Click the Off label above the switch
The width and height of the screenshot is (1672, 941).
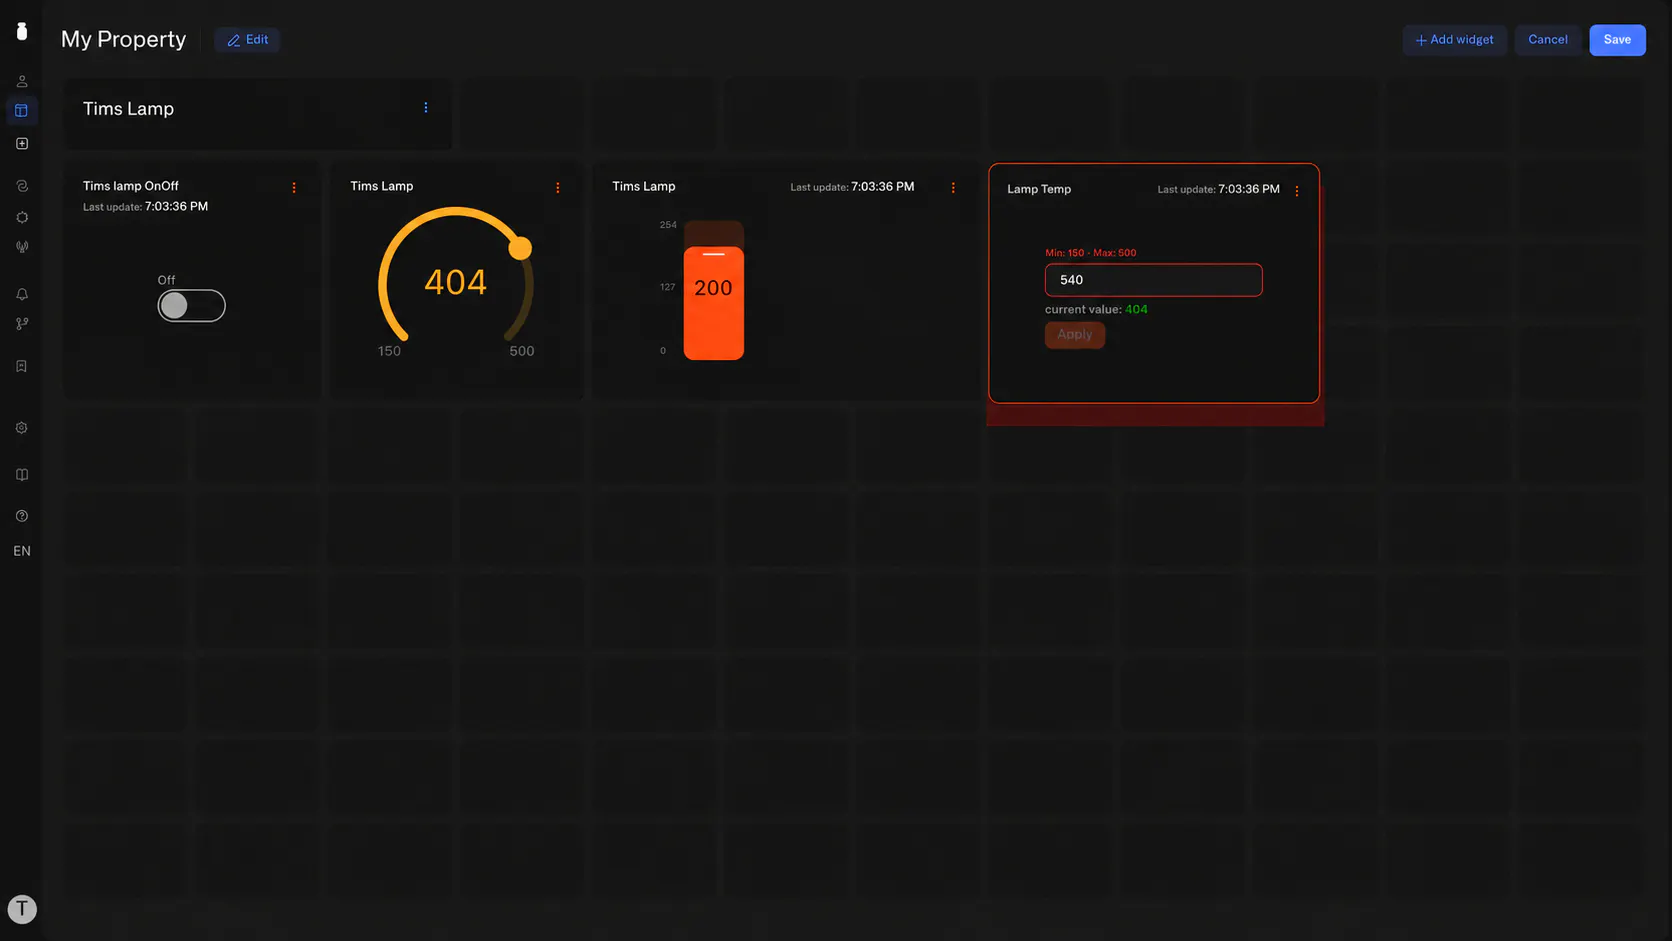pyautogui.click(x=166, y=281)
